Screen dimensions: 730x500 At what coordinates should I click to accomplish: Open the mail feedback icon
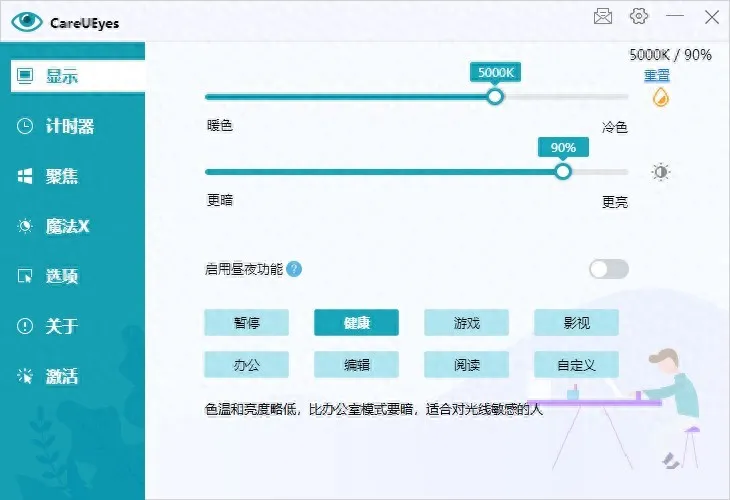(x=603, y=16)
